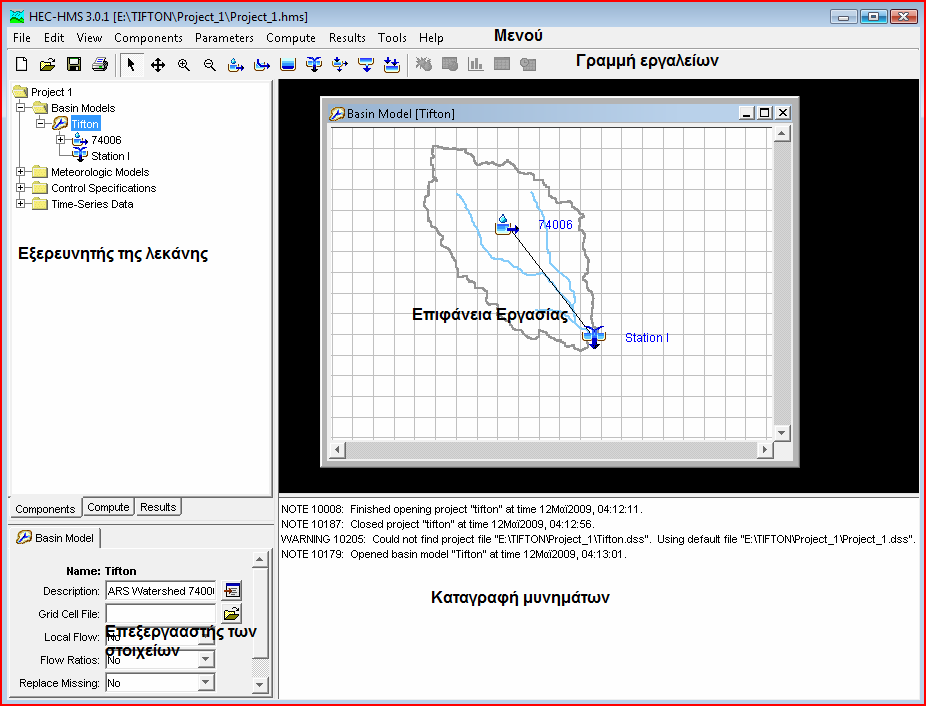Click the blue '74006' map label

[555, 225]
